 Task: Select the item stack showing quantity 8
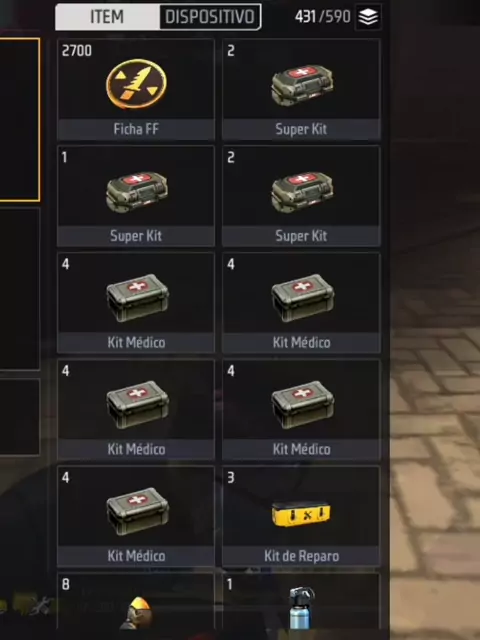[136, 601]
